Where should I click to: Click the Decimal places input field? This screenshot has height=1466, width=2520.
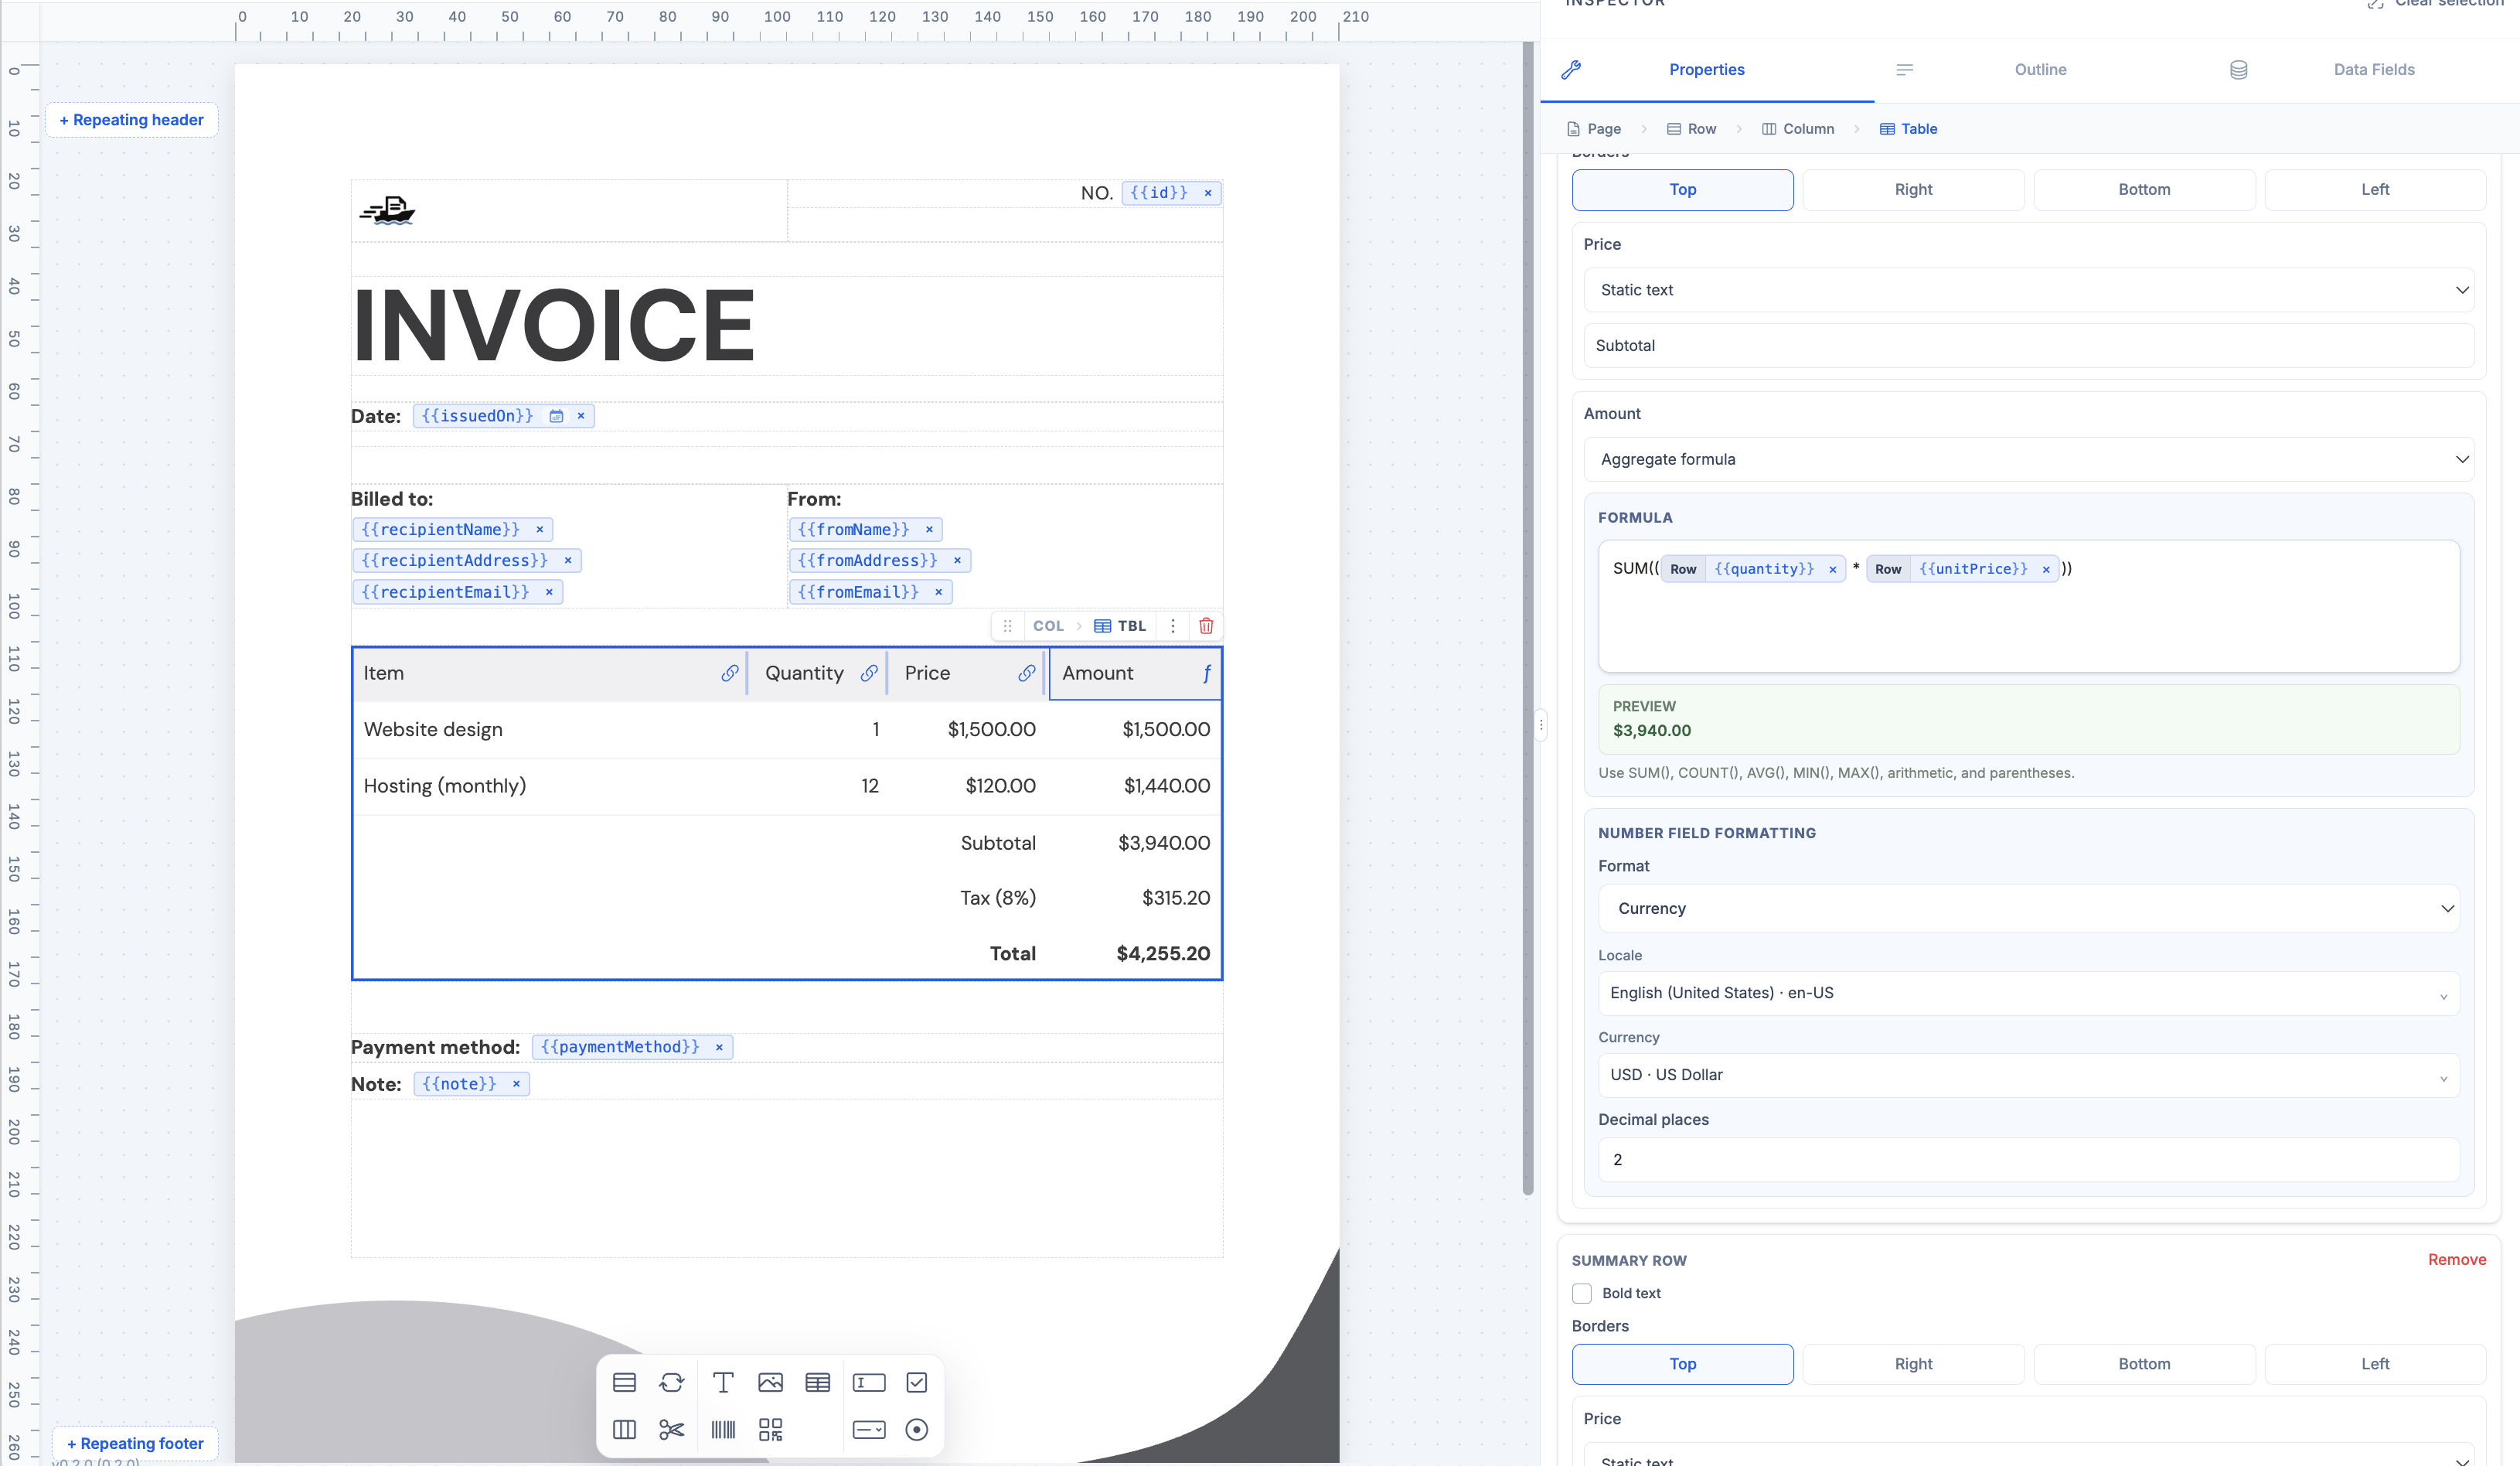(2028, 1160)
